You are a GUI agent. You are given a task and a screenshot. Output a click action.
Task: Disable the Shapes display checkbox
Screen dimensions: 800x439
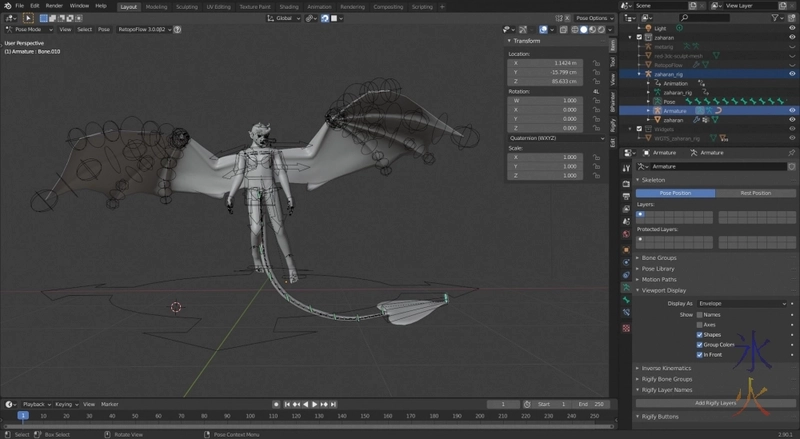[x=699, y=334]
